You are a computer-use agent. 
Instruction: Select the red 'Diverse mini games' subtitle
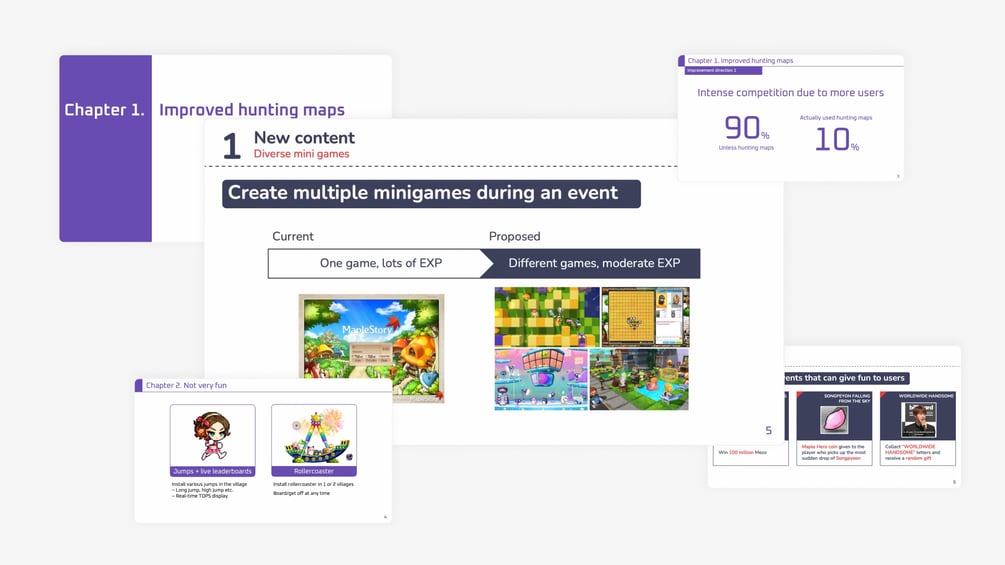[301, 154]
